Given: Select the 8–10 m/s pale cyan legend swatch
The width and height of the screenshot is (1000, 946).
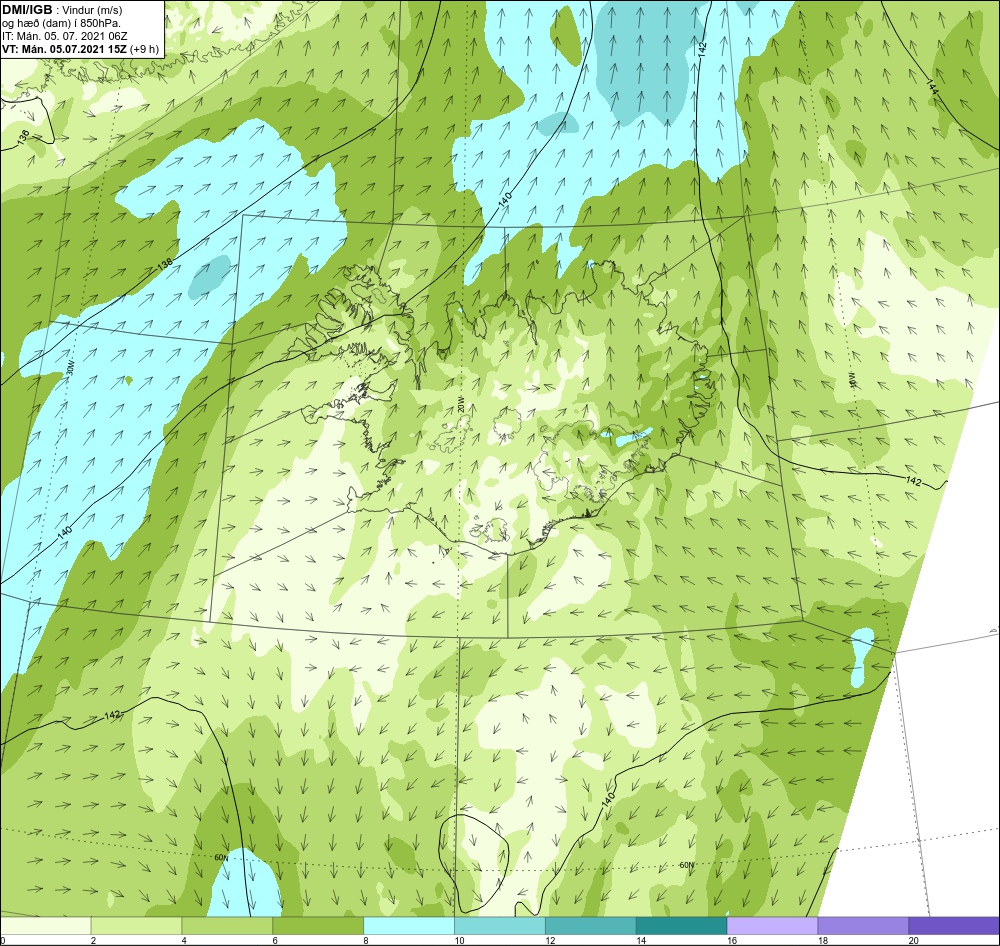Looking at the screenshot, I should tap(409, 926).
